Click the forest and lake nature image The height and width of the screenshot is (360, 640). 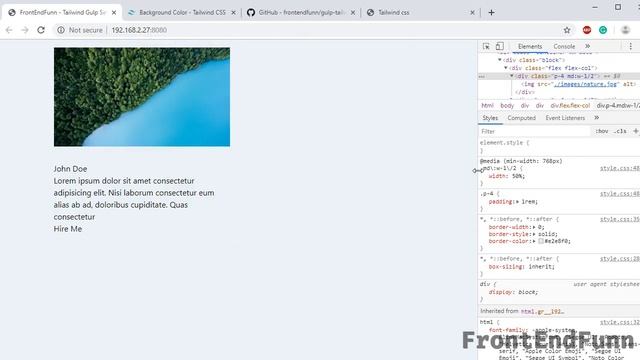coord(142,97)
